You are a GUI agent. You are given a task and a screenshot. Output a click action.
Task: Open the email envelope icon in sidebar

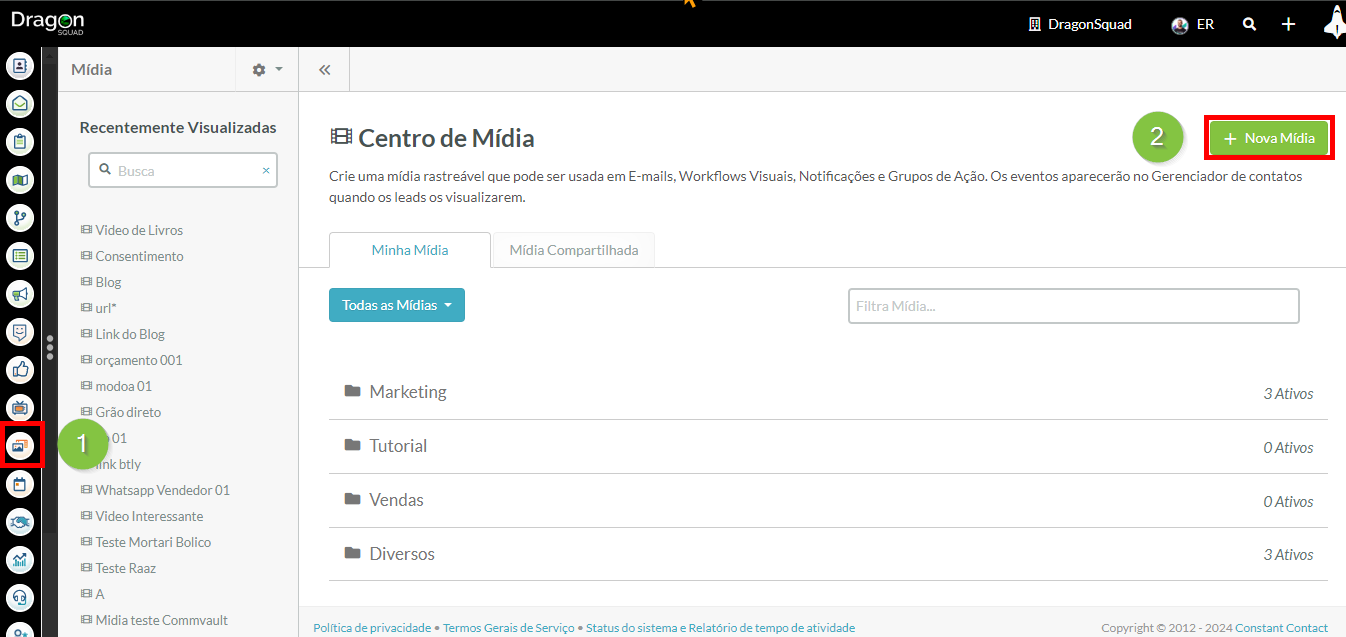20,104
